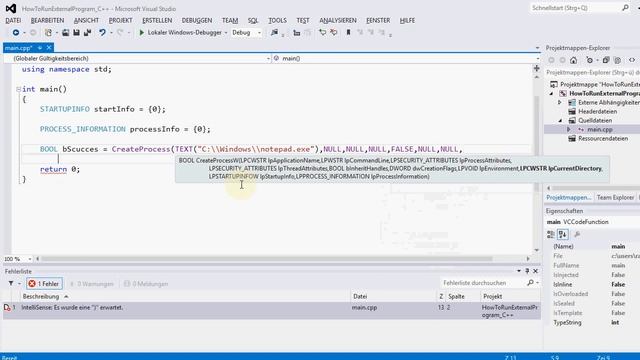Click Collapse All icon in Projektmappen-Explorer
The height and width of the screenshot is (360, 640).
[x=606, y=60]
